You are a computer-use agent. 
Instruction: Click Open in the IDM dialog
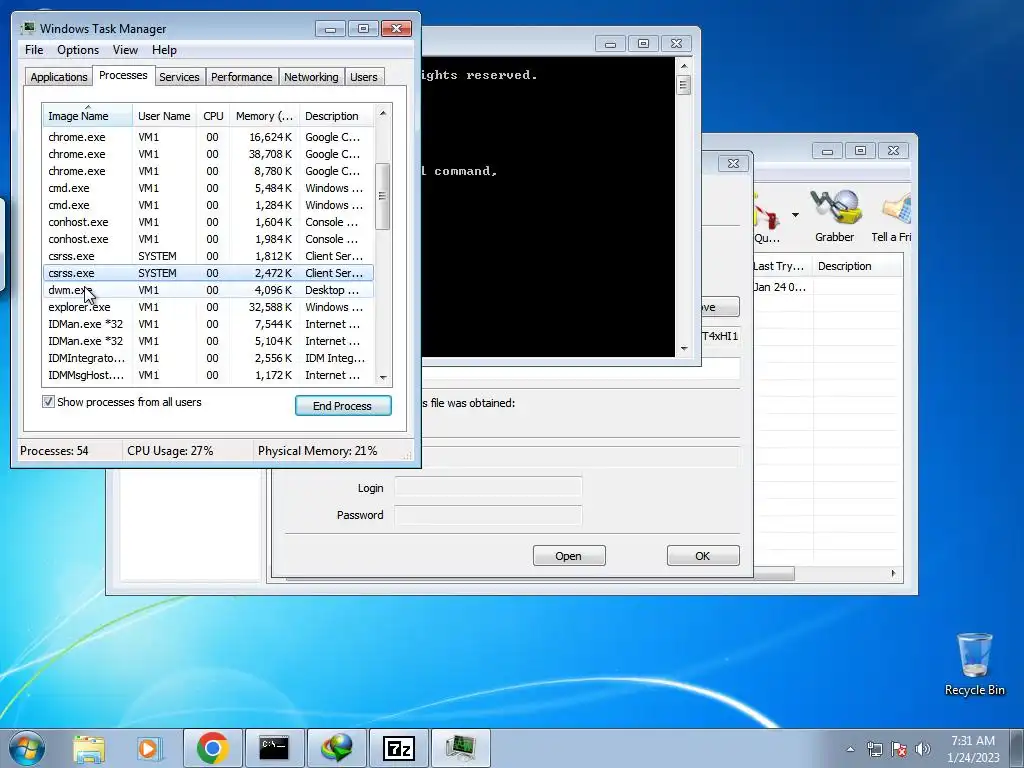pyautogui.click(x=569, y=556)
